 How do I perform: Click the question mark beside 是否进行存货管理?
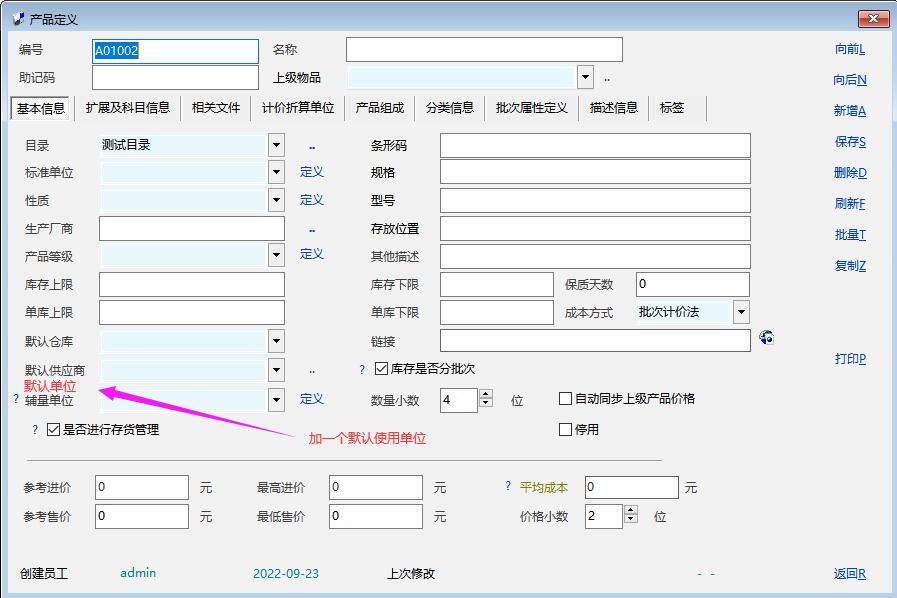tap(35, 430)
